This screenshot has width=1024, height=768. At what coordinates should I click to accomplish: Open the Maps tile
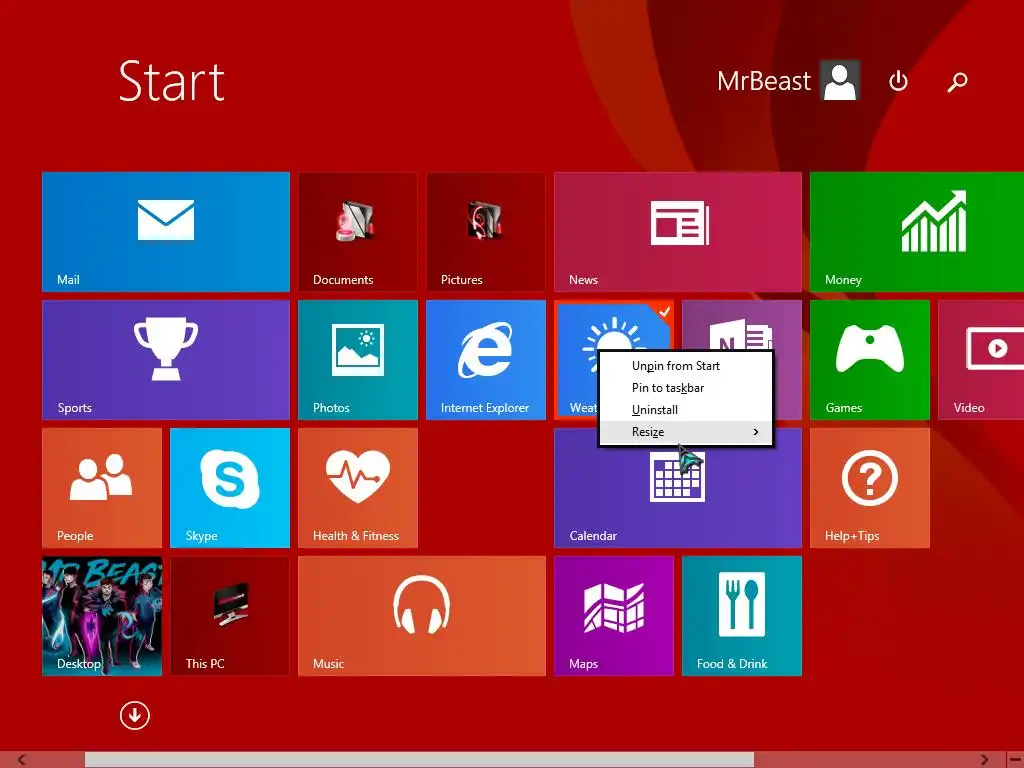(x=614, y=616)
